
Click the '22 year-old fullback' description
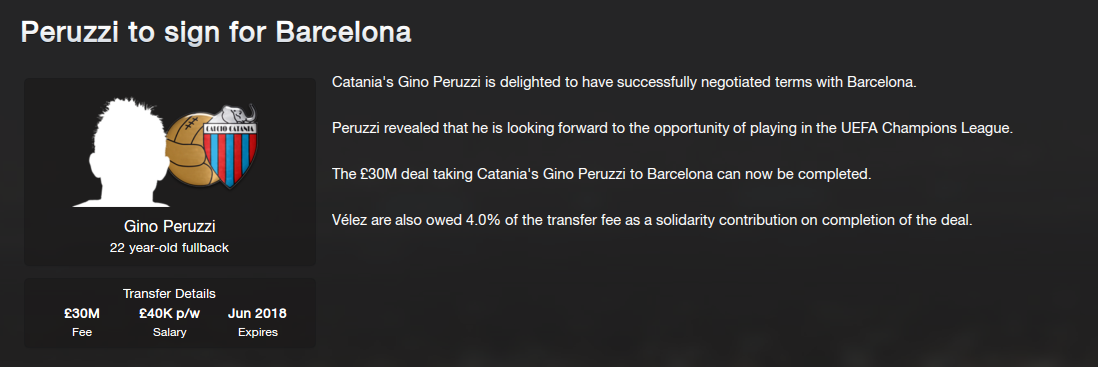(169, 248)
